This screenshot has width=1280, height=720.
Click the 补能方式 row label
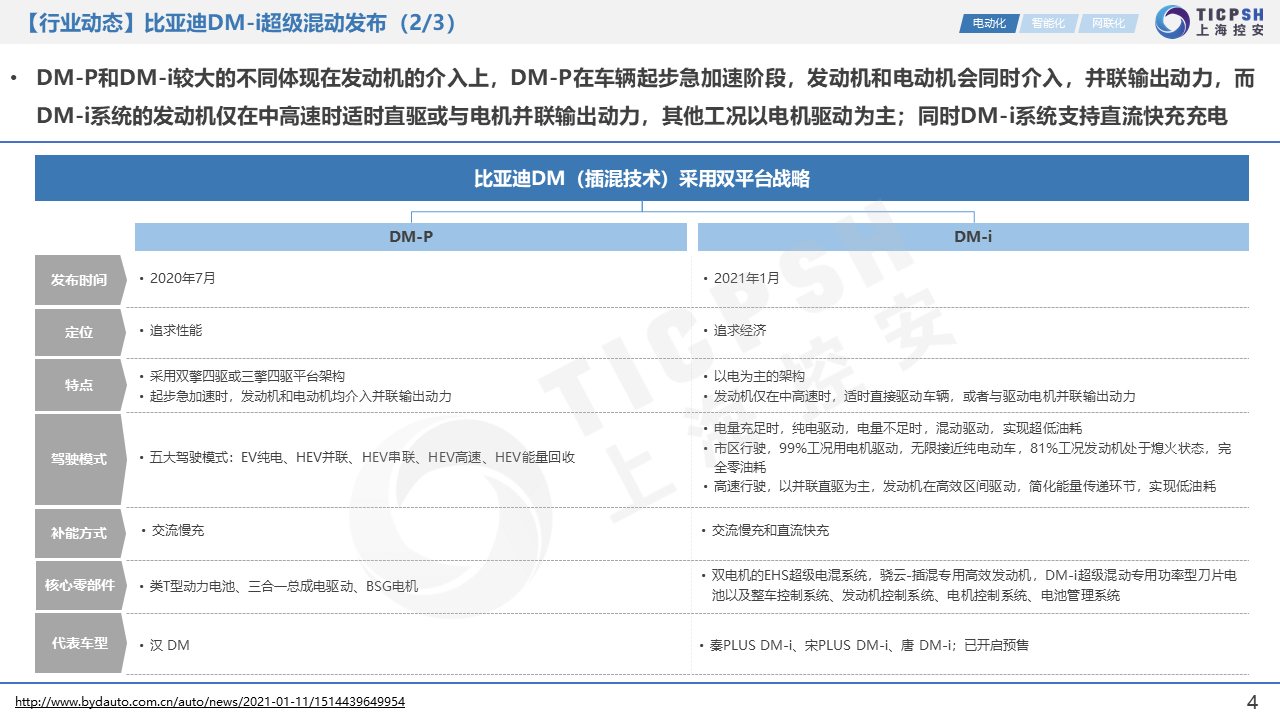click(79, 533)
